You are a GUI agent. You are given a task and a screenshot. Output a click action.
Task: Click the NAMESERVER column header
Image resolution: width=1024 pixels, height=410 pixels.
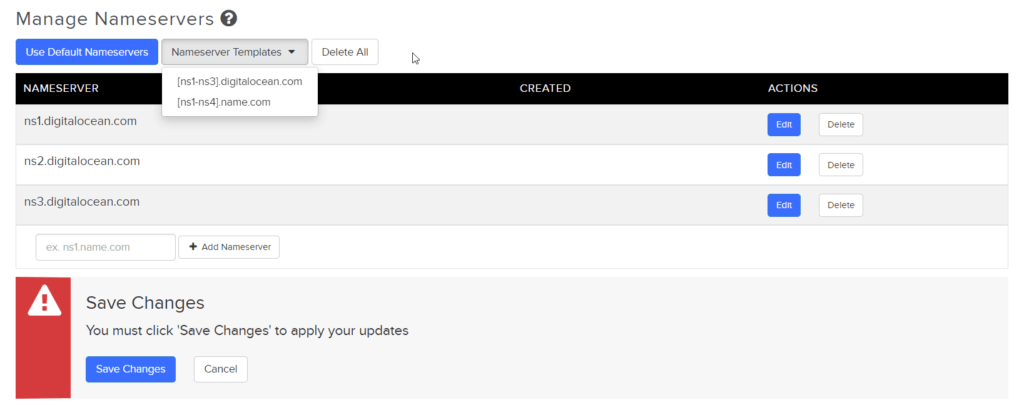(59, 88)
